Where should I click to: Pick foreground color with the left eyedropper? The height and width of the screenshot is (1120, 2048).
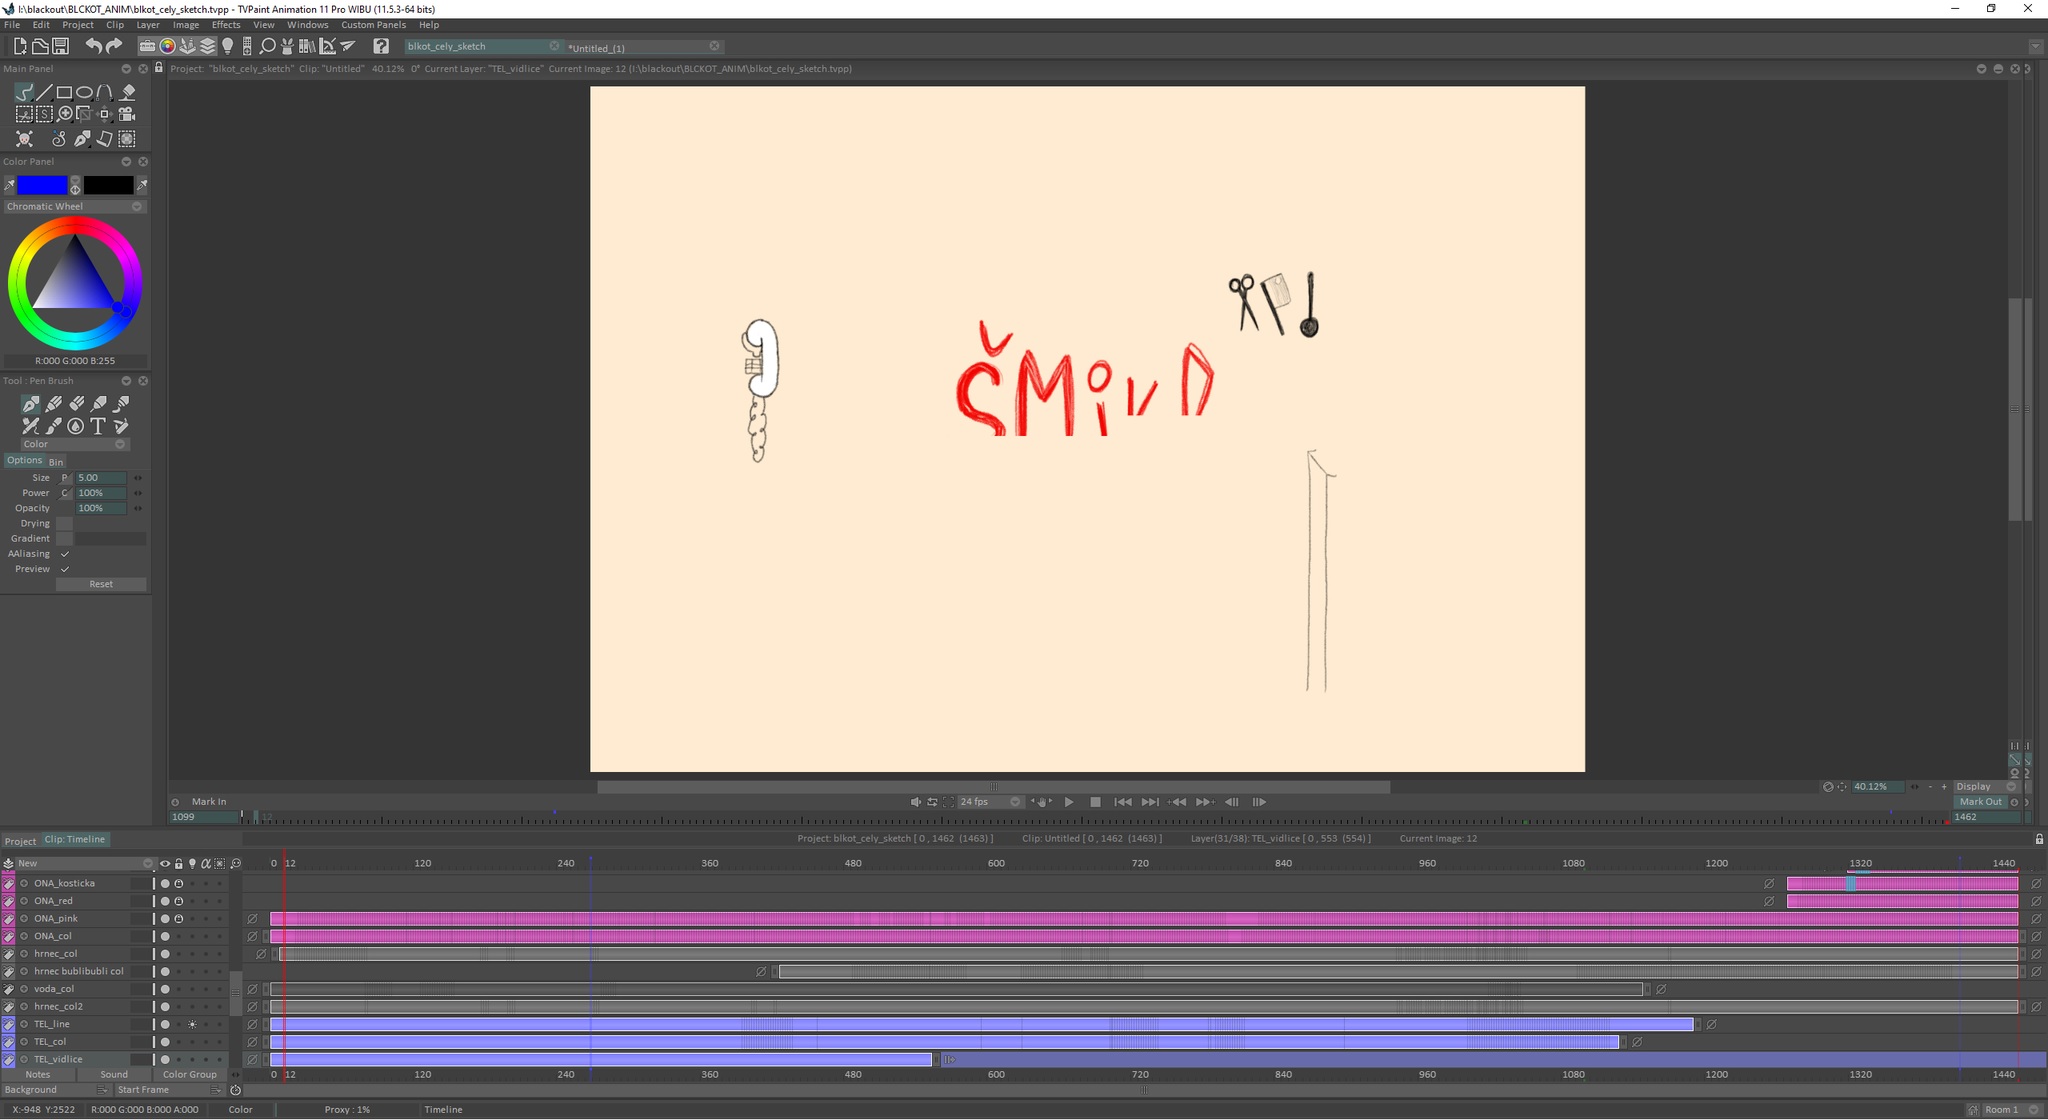[9, 185]
